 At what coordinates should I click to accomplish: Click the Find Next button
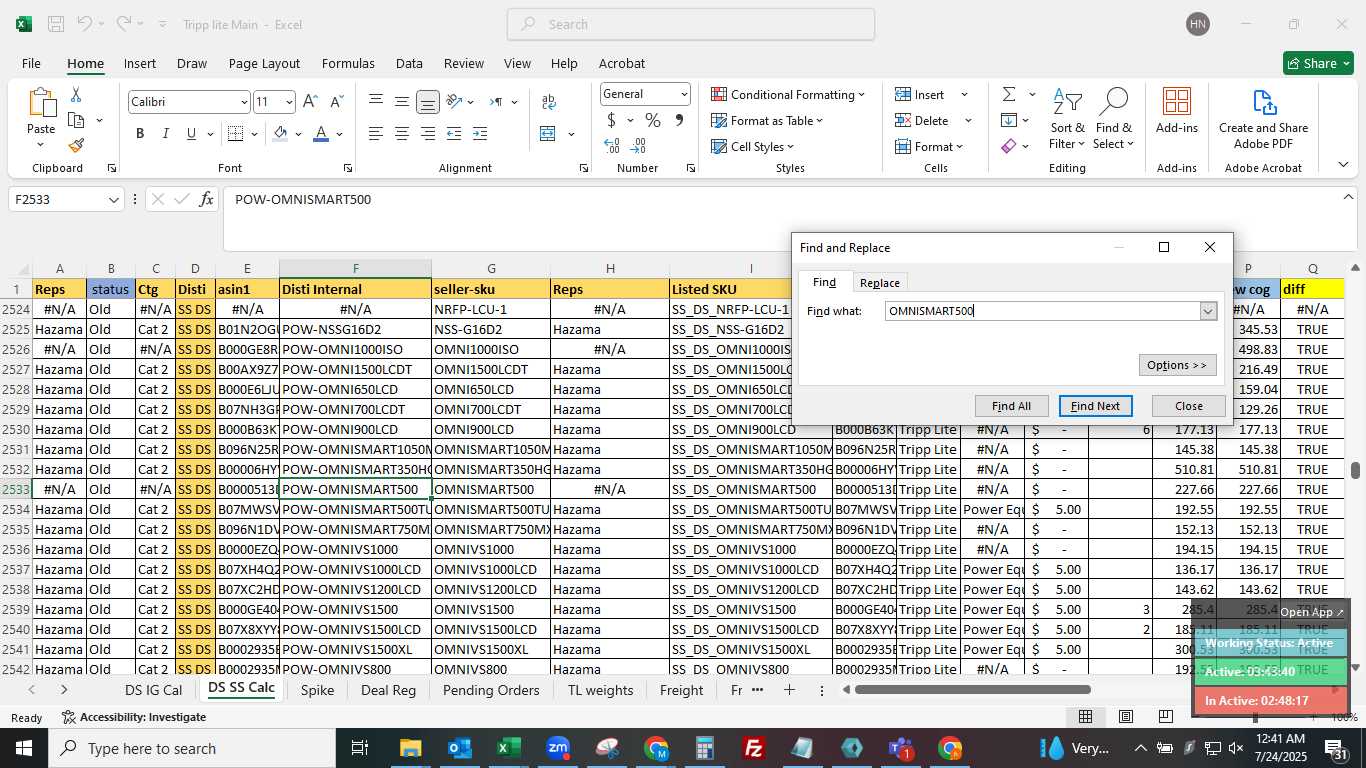click(1095, 406)
